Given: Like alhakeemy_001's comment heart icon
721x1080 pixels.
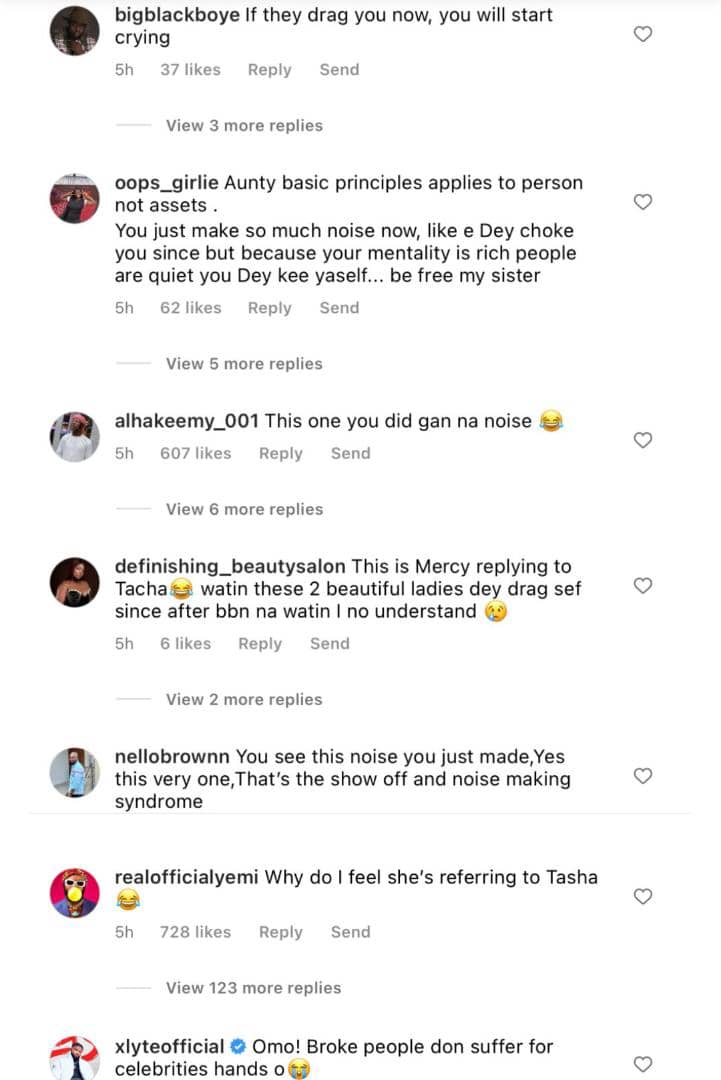Looking at the screenshot, I should pos(644,440).
